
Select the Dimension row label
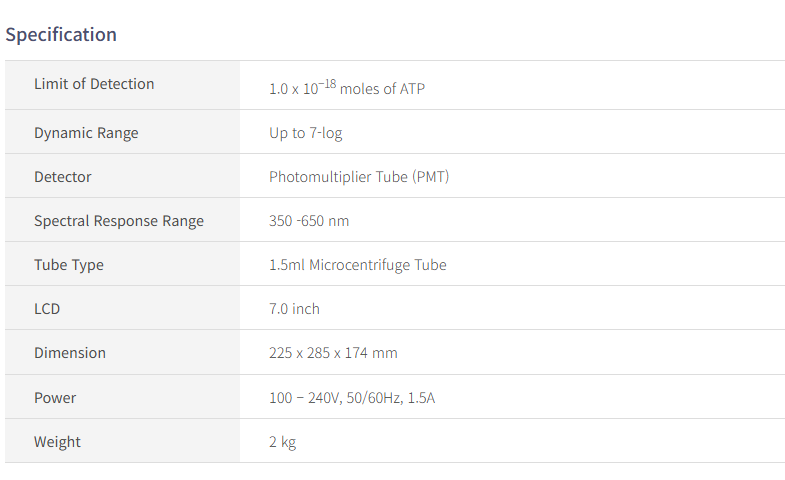(70, 353)
